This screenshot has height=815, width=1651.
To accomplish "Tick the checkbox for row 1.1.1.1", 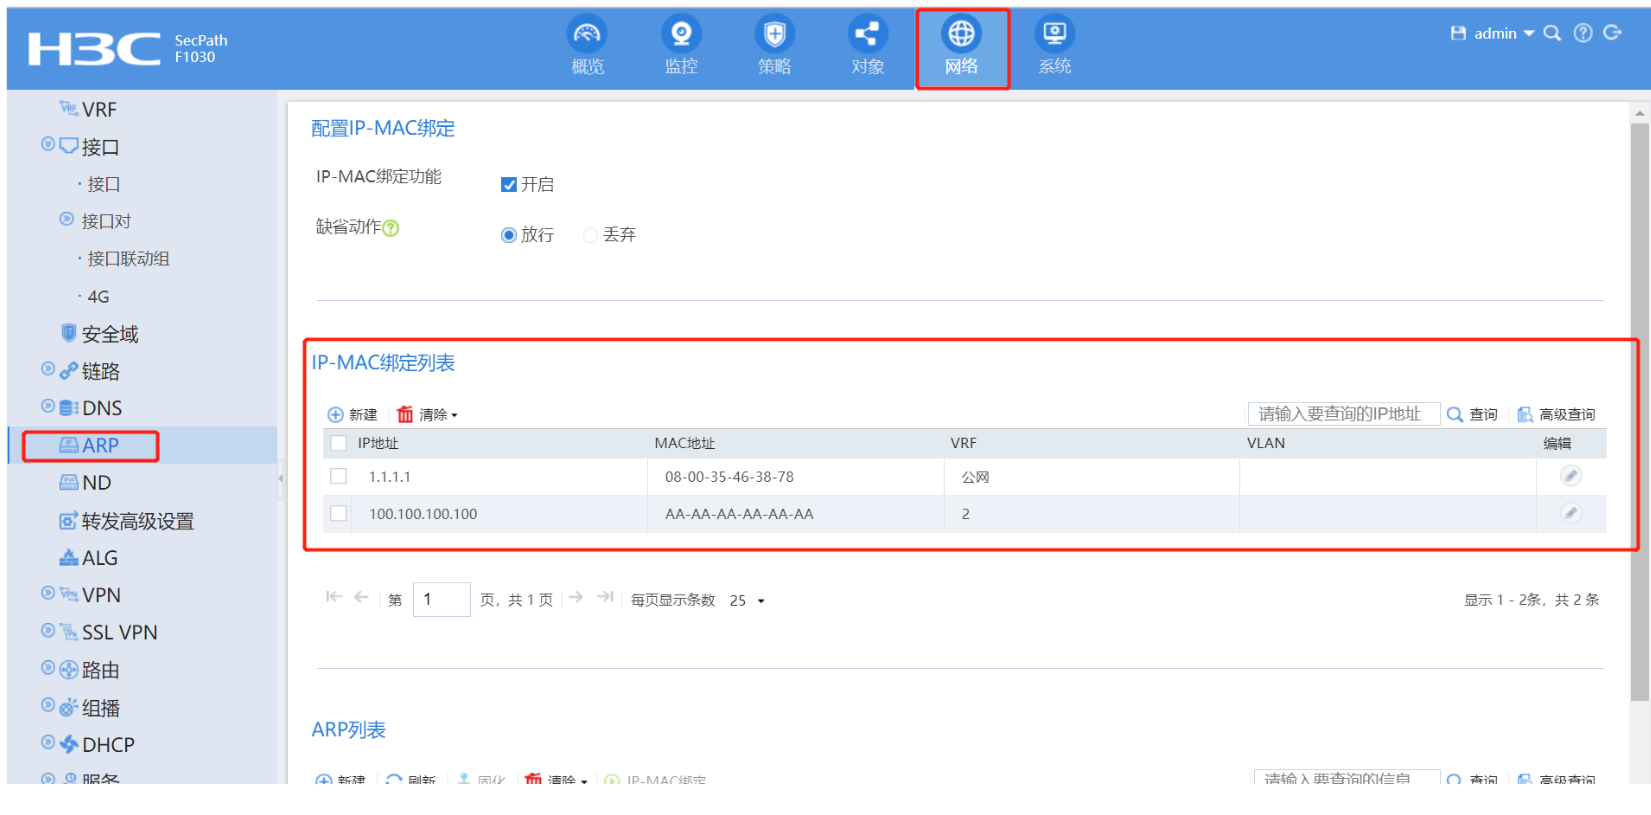I will [338, 476].
